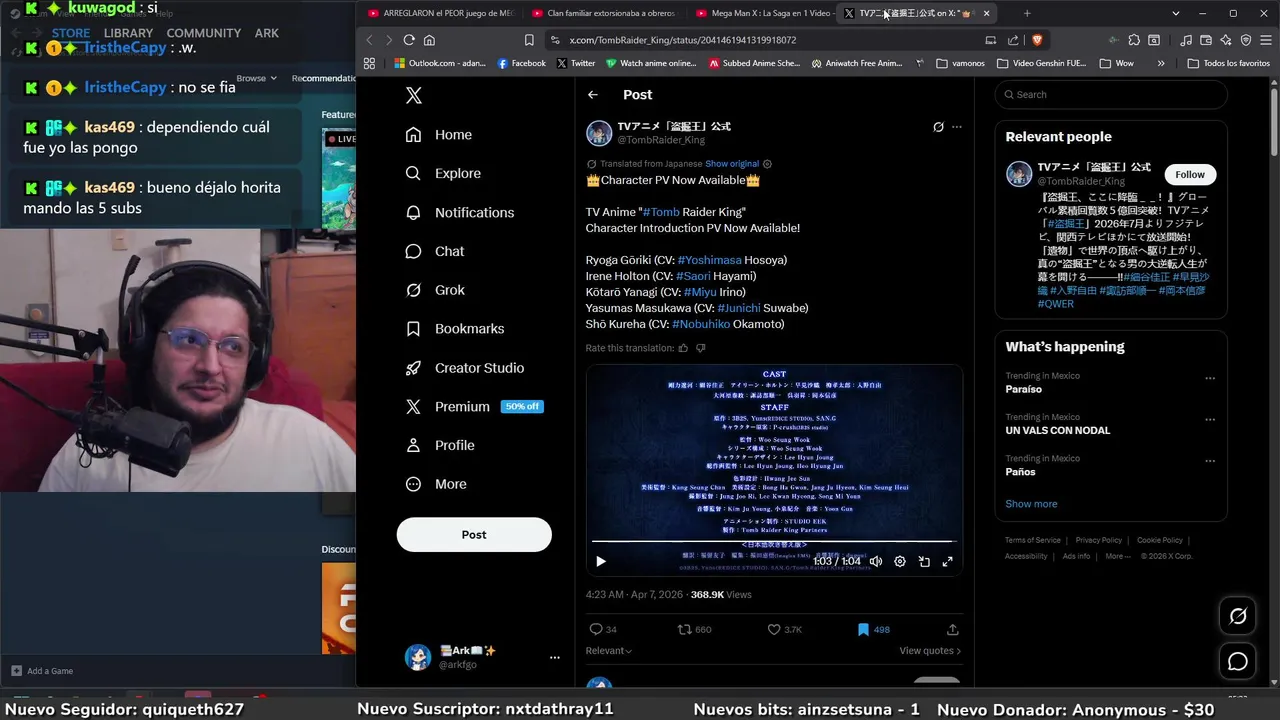
Task: Reload the page in browser
Action: [x=409, y=40]
